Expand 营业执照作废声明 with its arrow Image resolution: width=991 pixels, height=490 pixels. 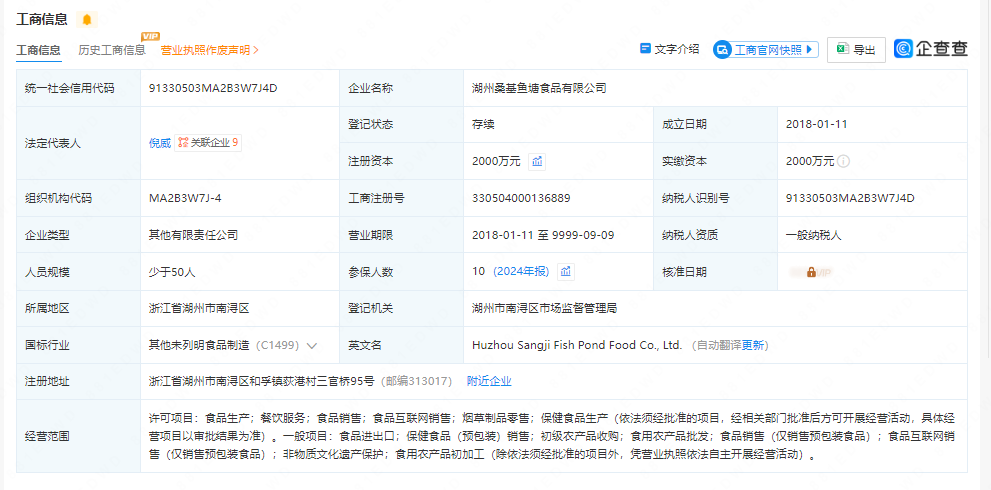(256, 50)
